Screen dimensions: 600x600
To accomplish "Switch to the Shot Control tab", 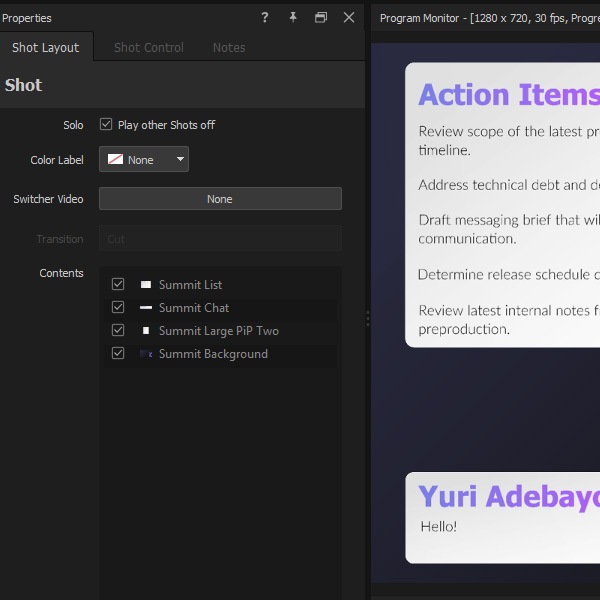I will [x=149, y=47].
